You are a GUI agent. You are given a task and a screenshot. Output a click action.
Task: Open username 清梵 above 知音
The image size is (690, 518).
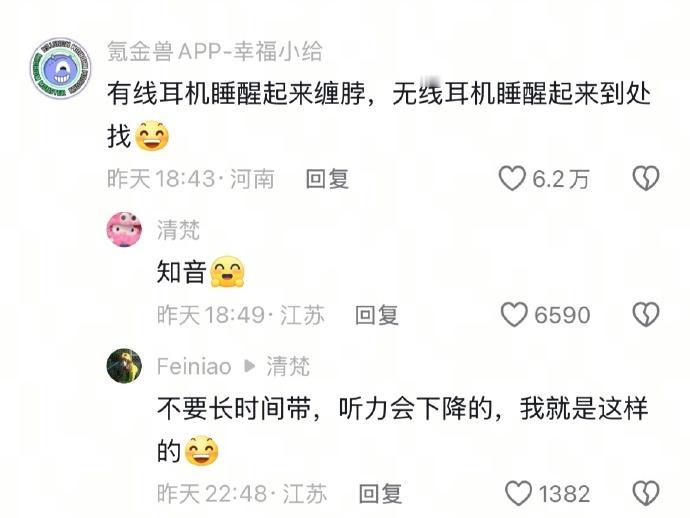point(179,230)
